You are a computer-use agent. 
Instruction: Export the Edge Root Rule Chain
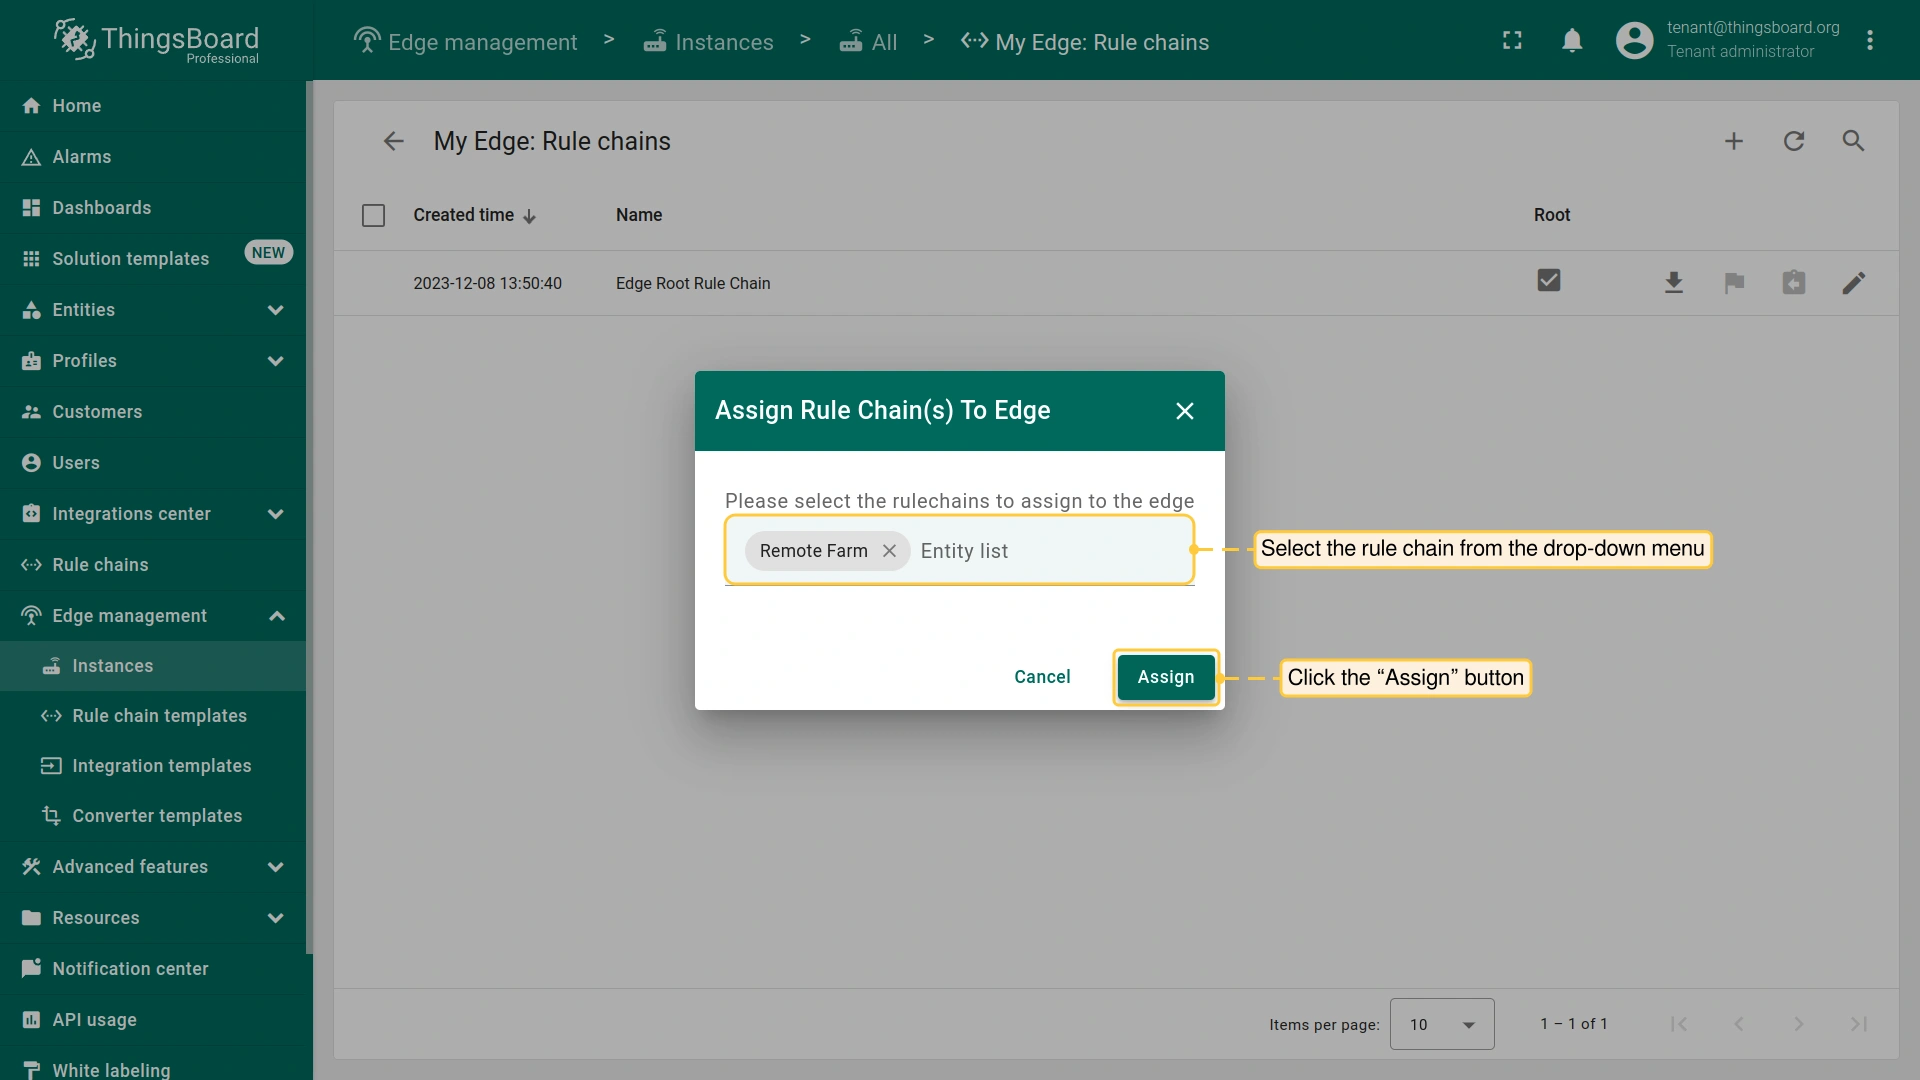tap(1674, 283)
